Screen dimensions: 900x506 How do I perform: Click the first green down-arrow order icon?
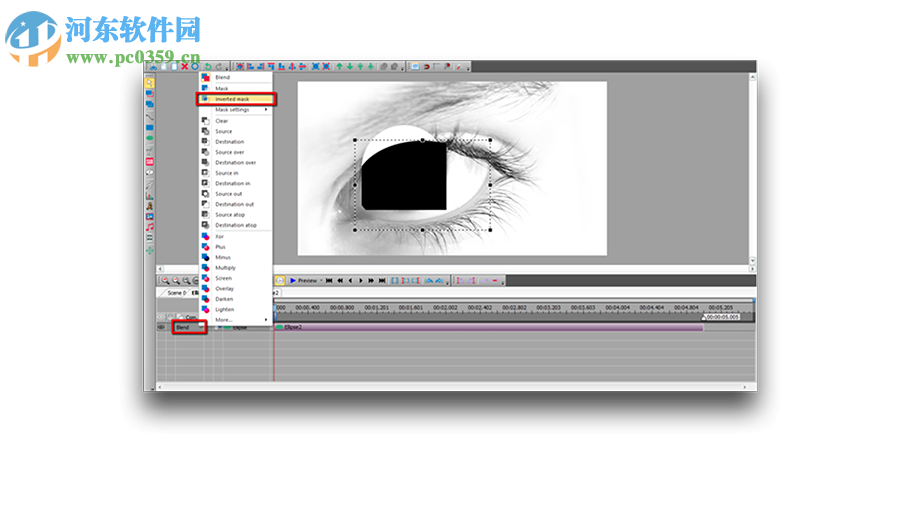(350, 67)
